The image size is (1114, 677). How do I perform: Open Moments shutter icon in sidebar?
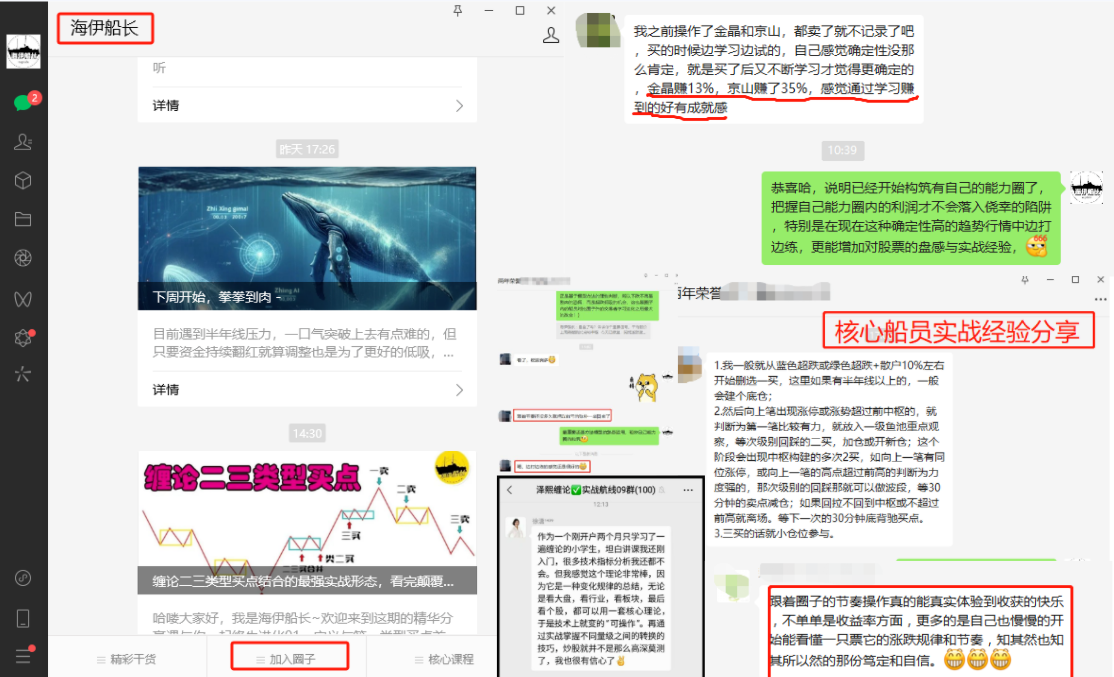(x=23, y=258)
